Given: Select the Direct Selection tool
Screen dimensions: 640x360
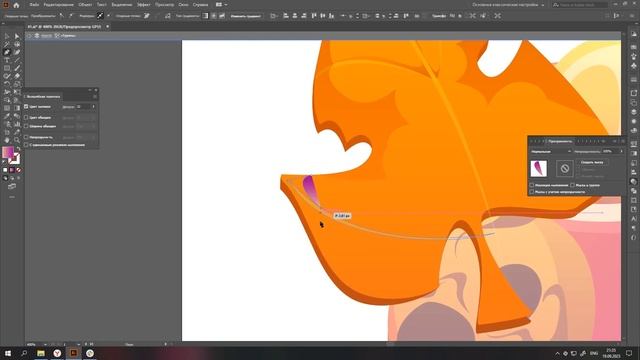Looking at the screenshot, I should [17, 36].
